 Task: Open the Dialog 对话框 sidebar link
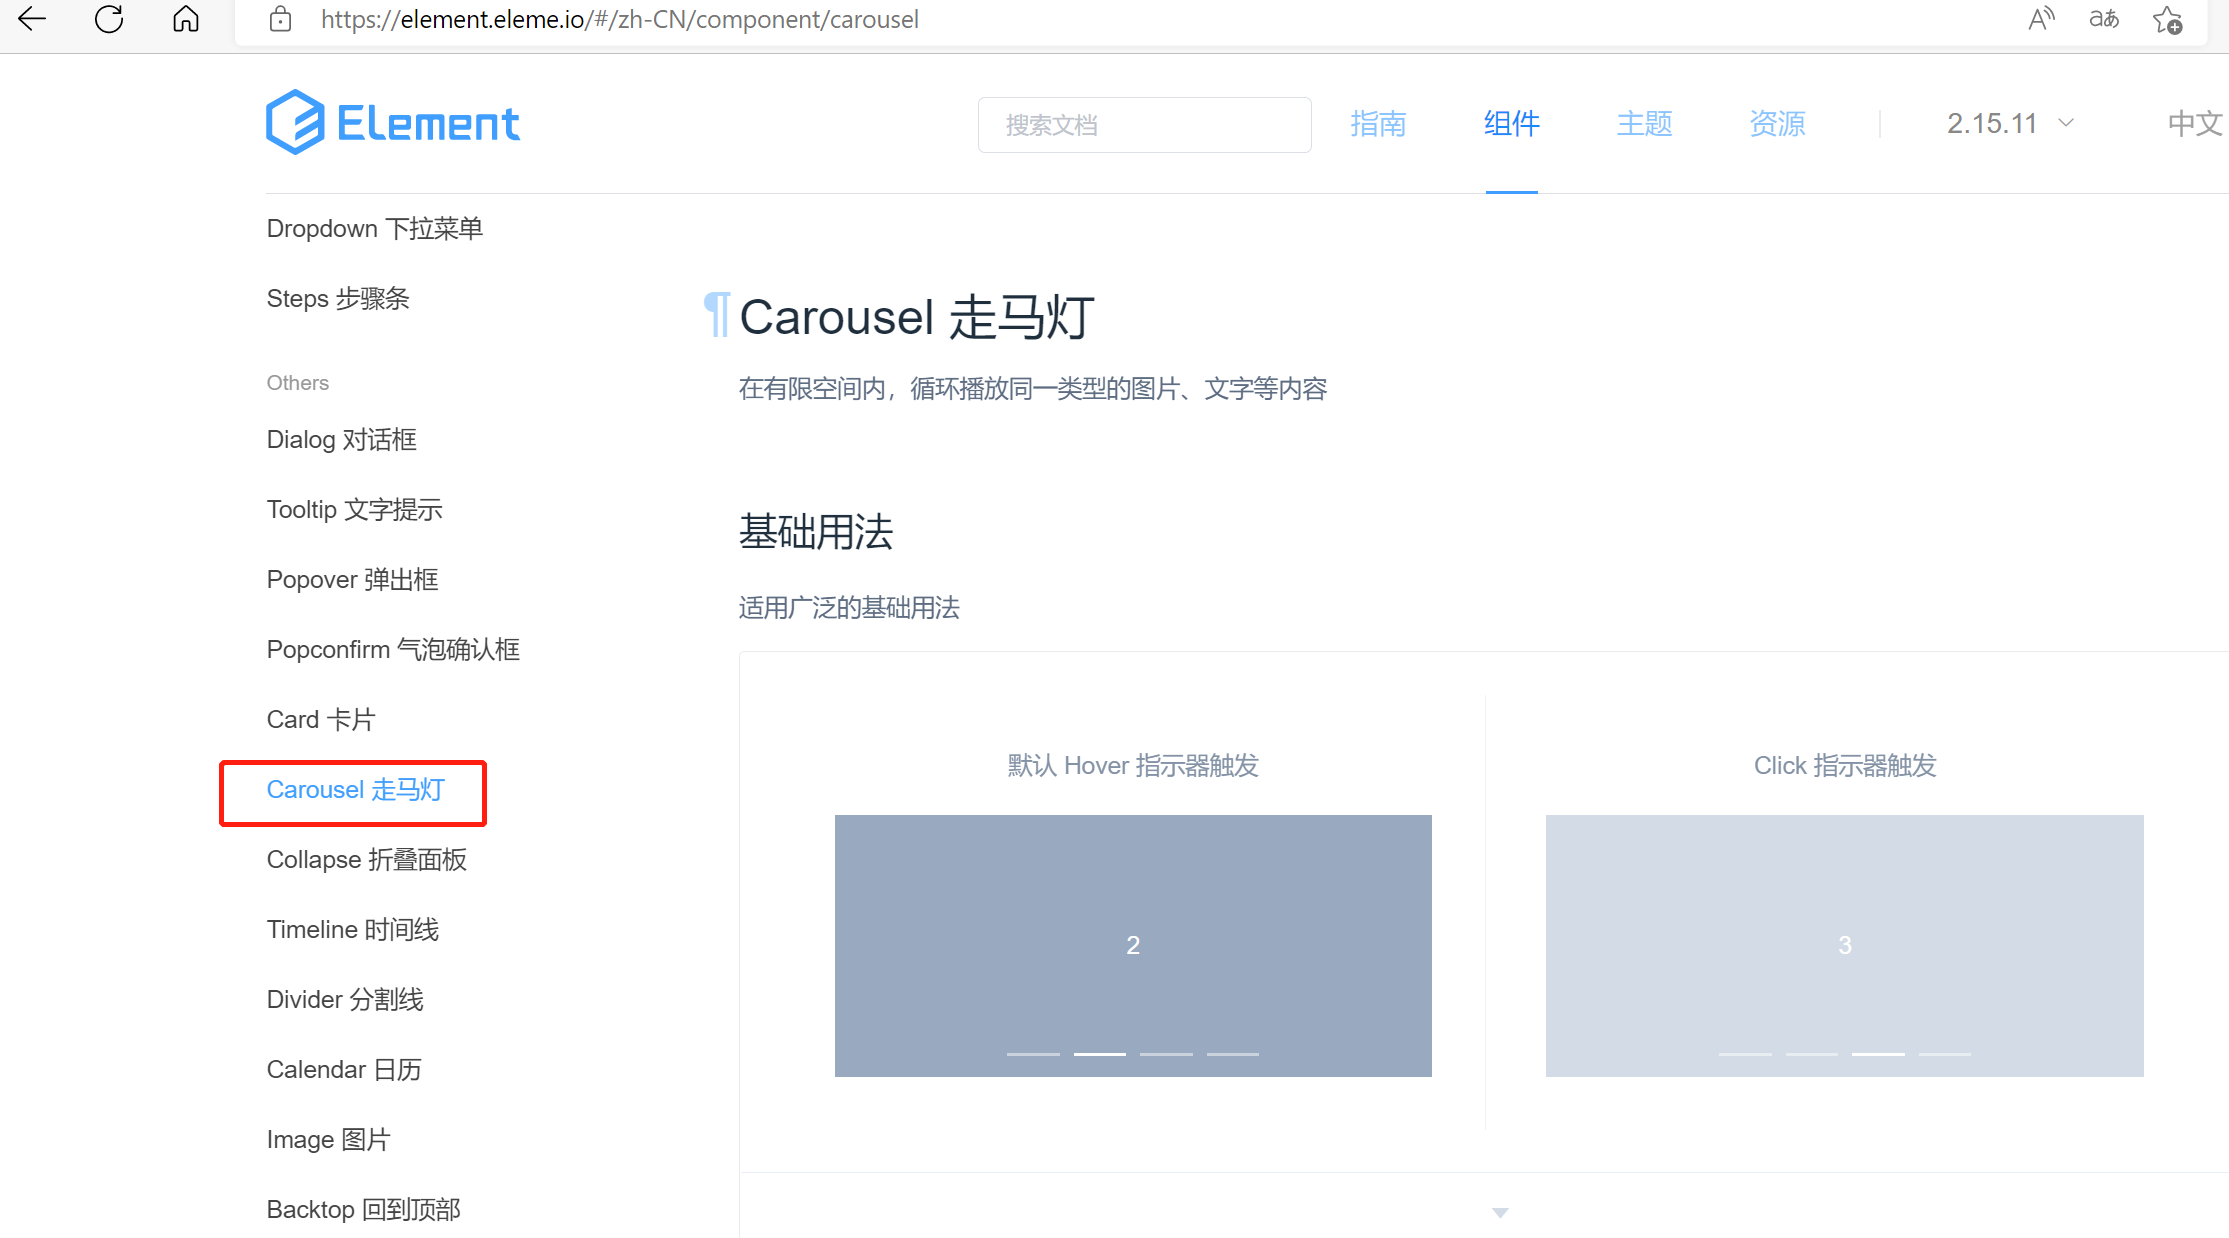point(341,439)
